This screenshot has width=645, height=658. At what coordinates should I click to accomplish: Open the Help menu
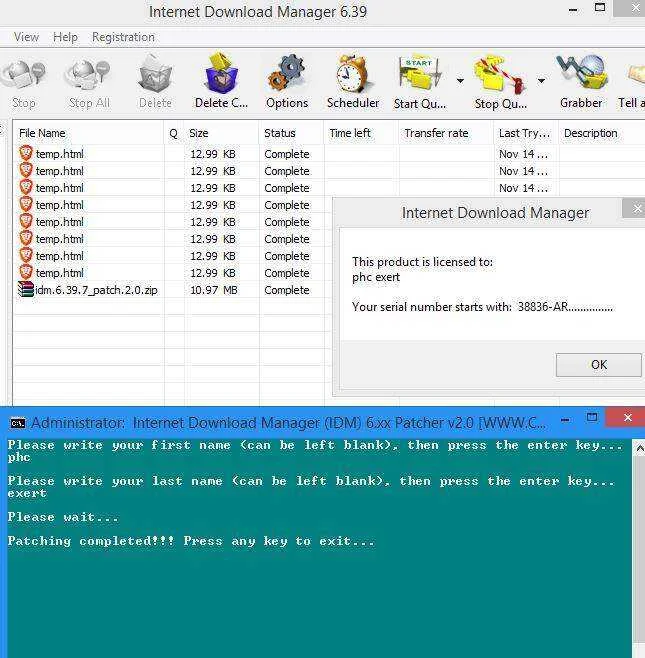click(x=65, y=37)
